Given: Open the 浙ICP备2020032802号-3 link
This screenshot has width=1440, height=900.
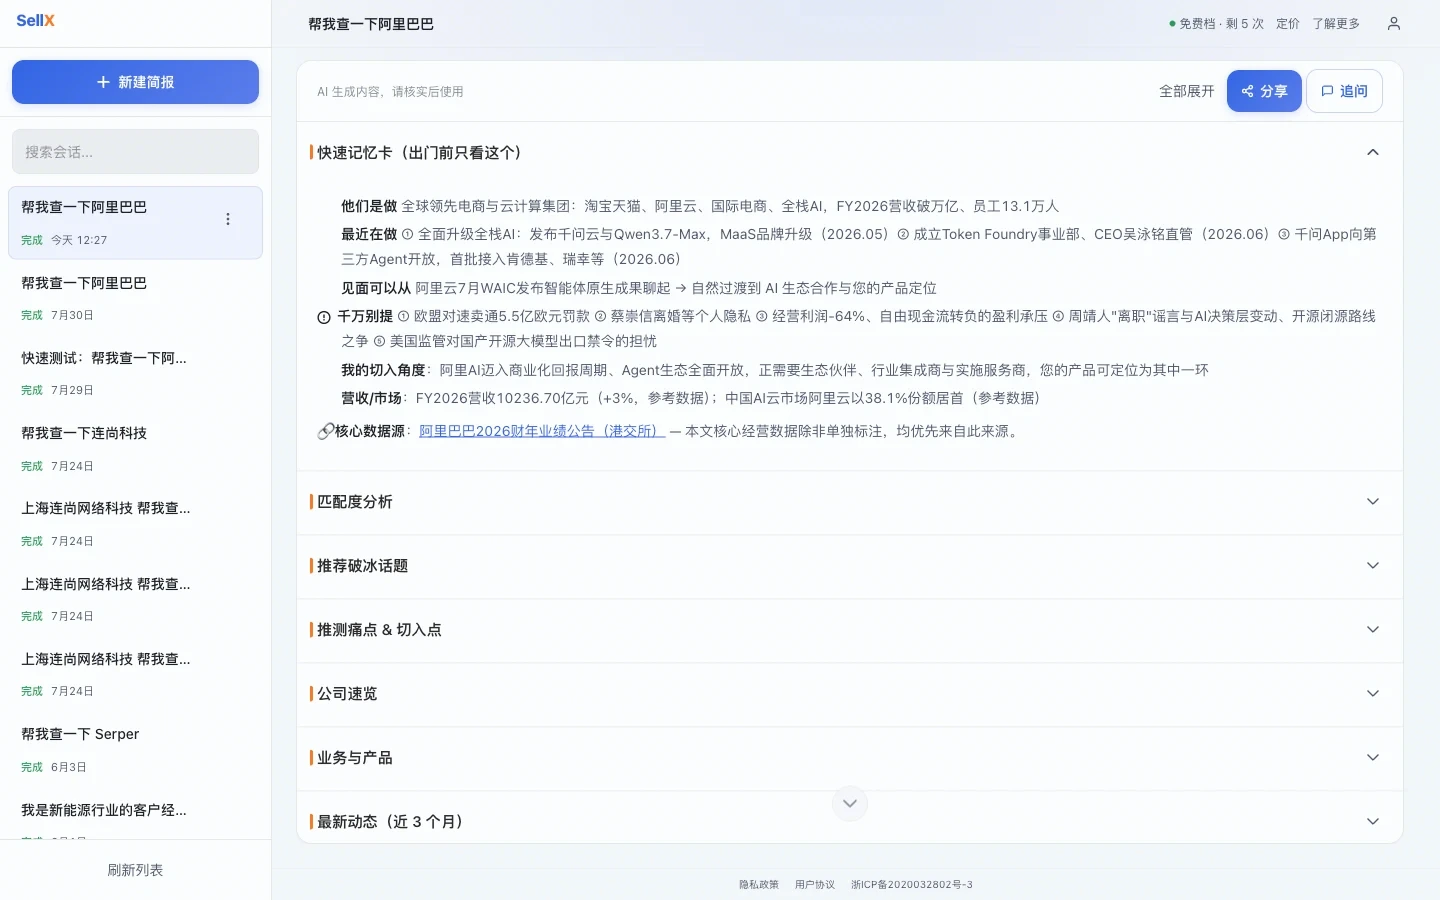Looking at the screenshot, I should coord(912,884).
